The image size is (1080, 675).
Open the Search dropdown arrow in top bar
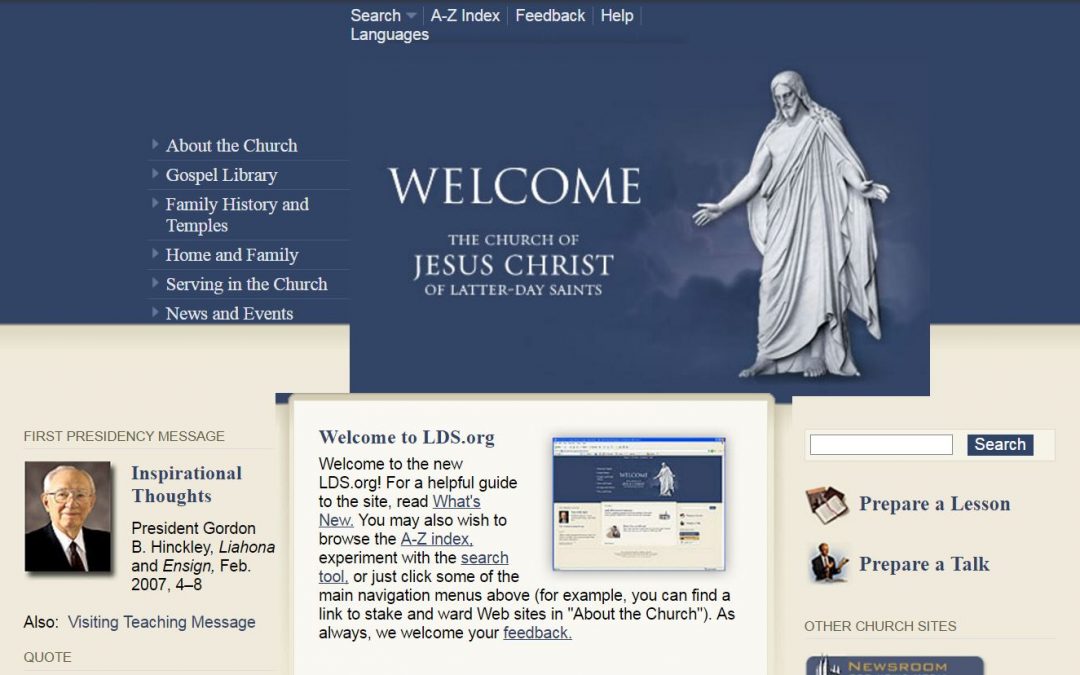[x=411, y=16]
